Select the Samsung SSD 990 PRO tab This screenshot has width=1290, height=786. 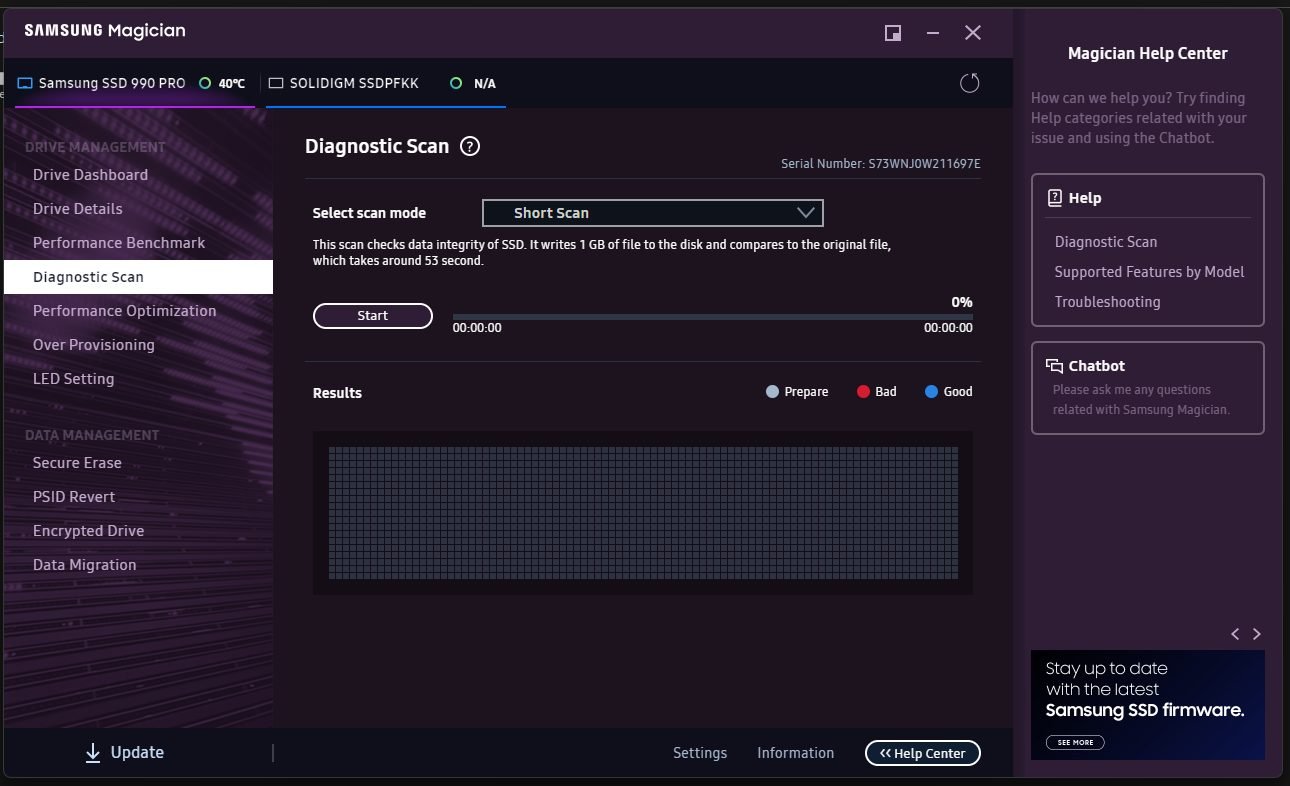tap(111, 83)
